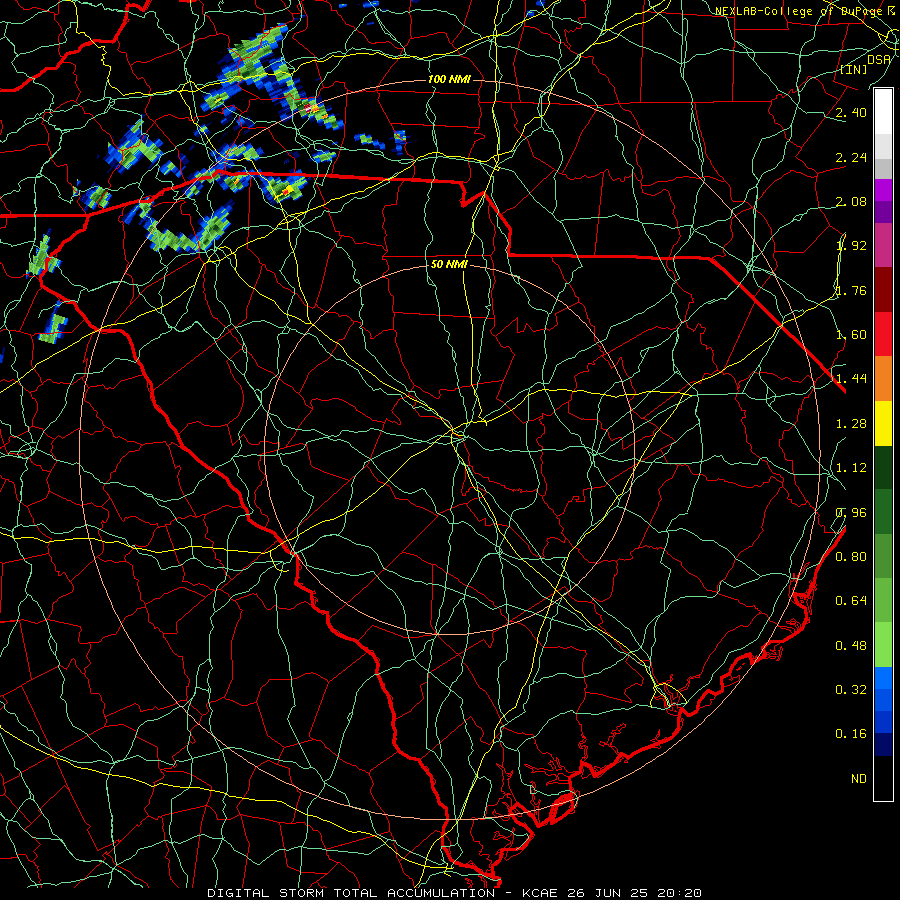Viewport: 900px width, 900px height.
Task: Select the 0.32 legend value
Action: 851,690
